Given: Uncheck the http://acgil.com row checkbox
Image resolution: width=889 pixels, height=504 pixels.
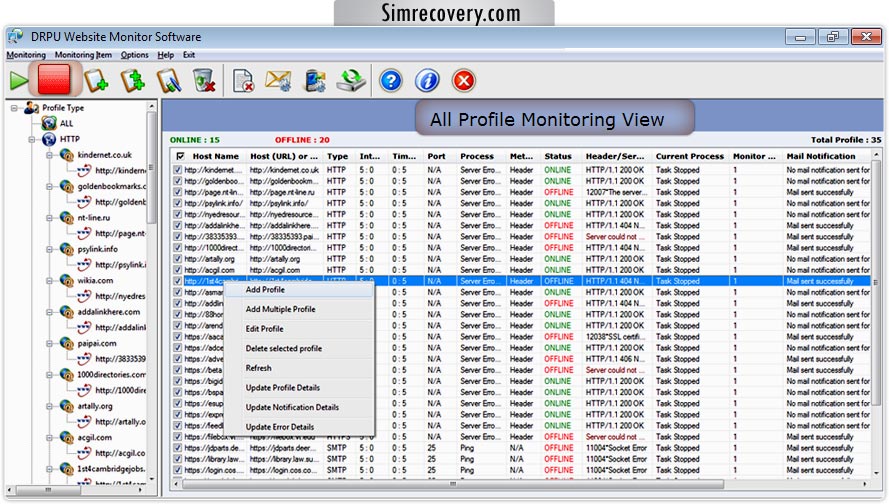Looking at the screenshot, I should click(178, 270).
